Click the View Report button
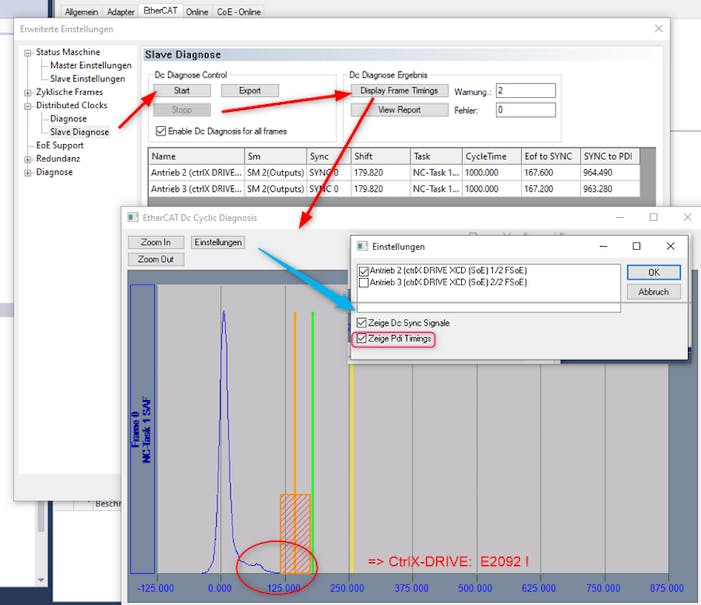 (x=399, y=110)
